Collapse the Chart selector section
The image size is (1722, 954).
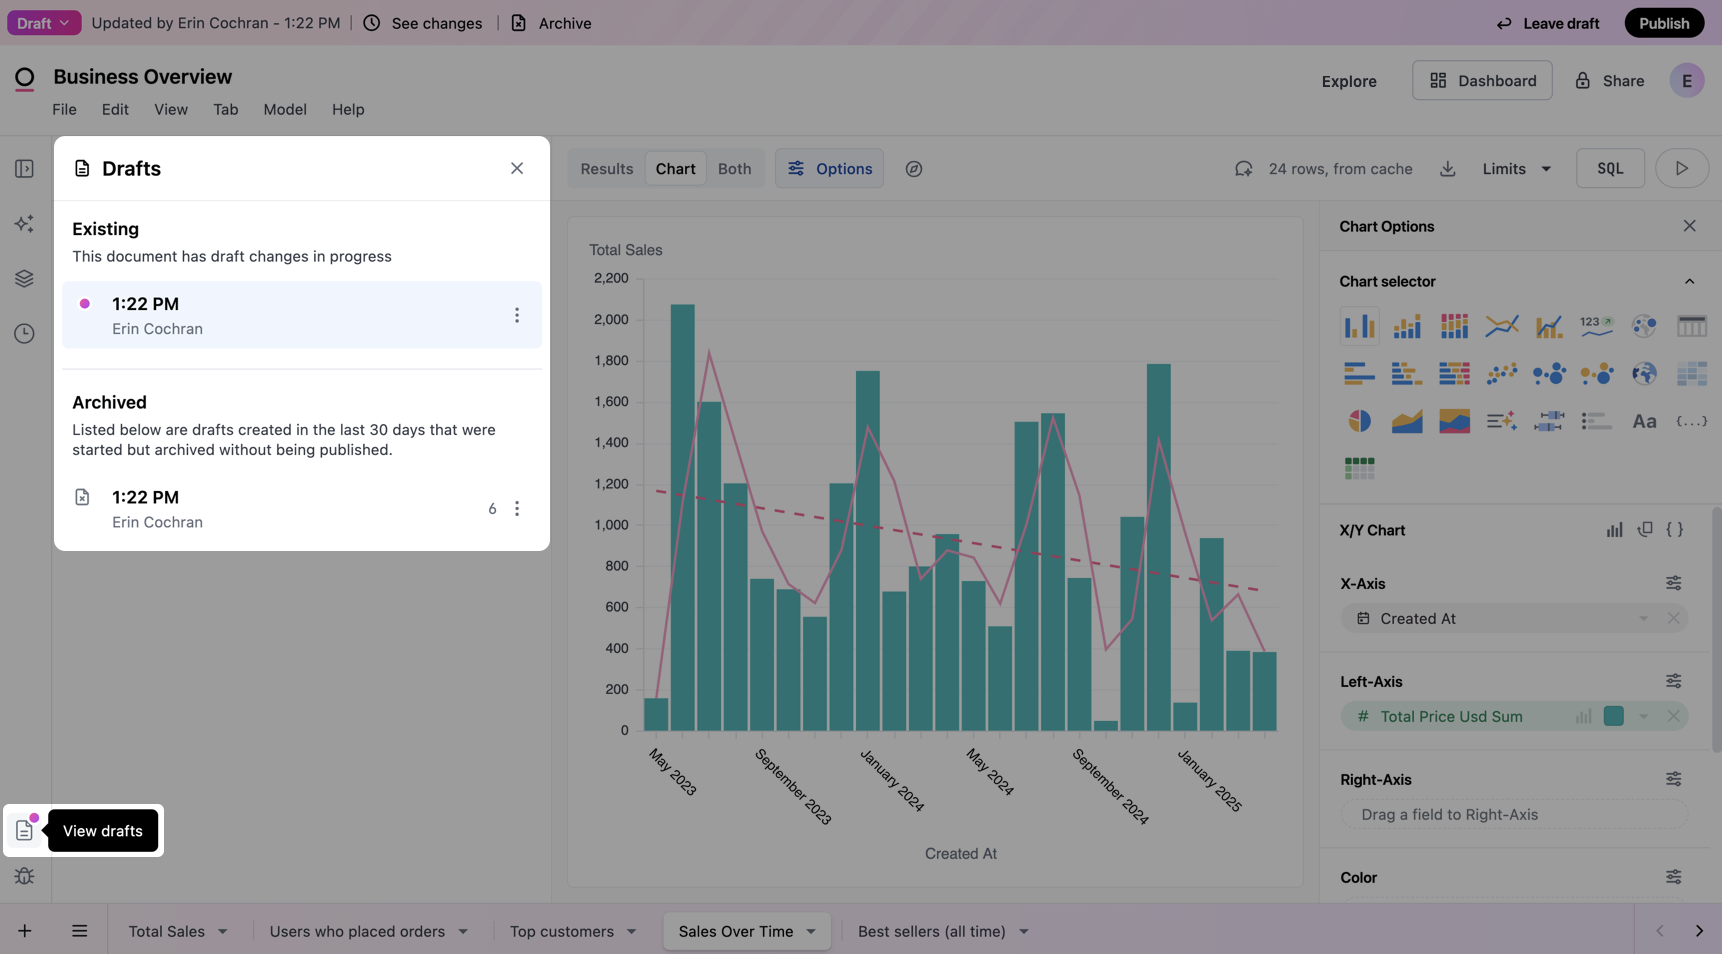tap(1689, 282)
